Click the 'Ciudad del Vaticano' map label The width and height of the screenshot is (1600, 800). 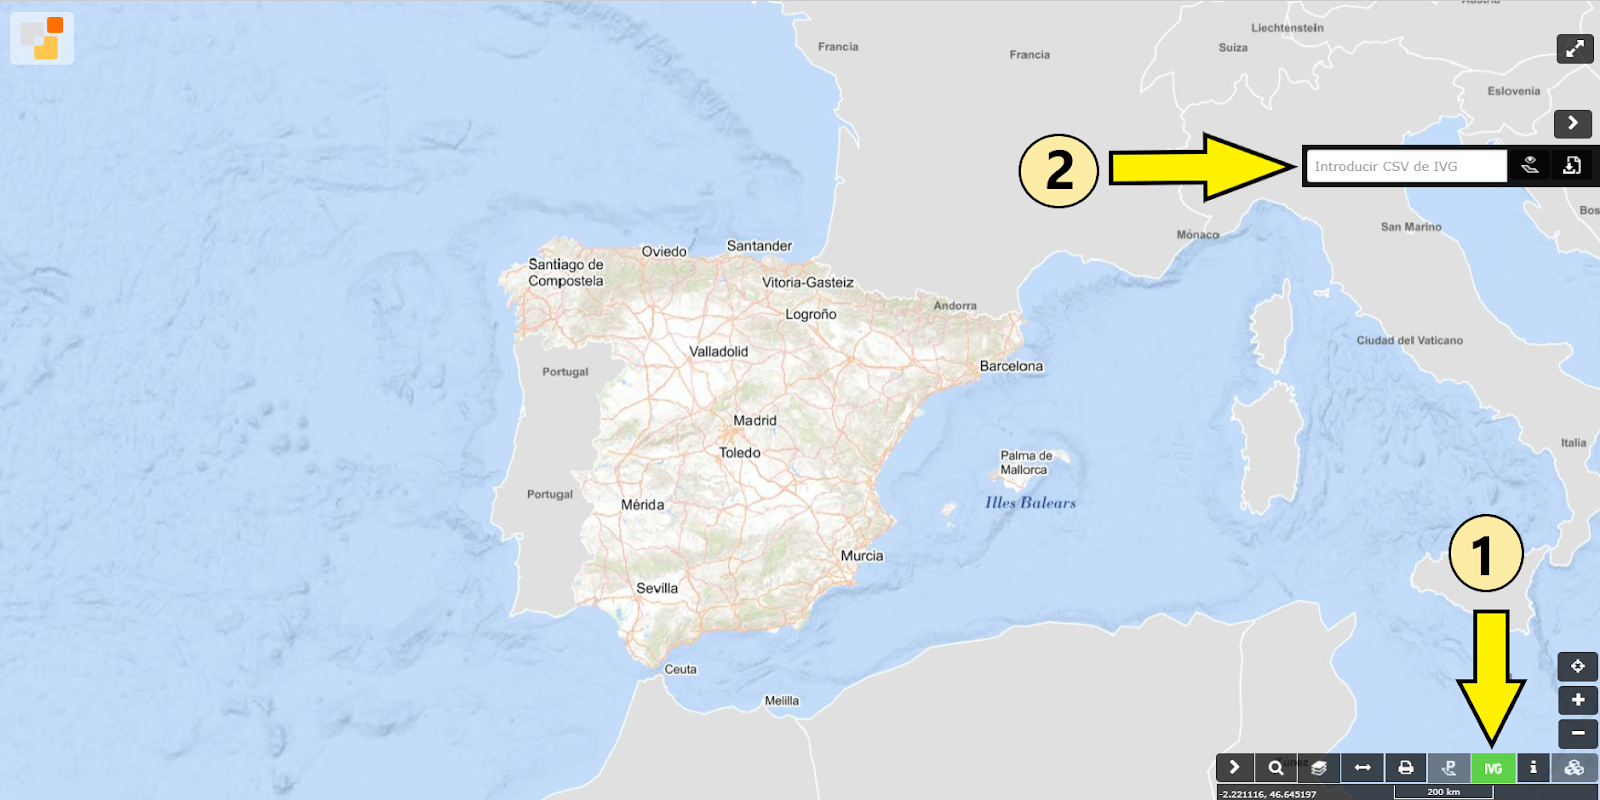[1410, 341]
